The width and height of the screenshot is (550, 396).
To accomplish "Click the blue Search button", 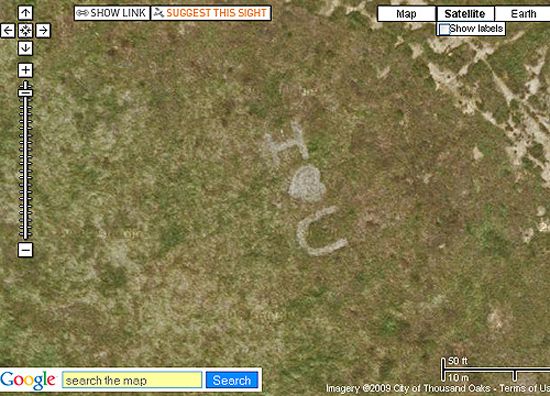I will click(x=232, y=380).
